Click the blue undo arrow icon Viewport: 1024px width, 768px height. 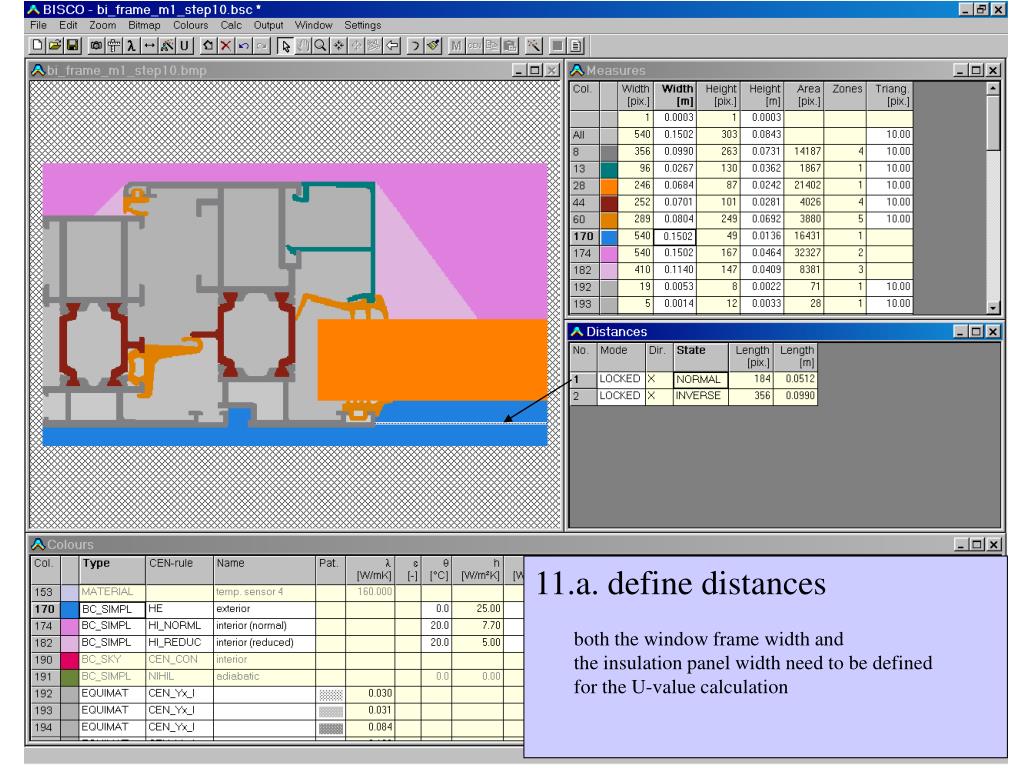pyautogui.click(x=244, y=46)
